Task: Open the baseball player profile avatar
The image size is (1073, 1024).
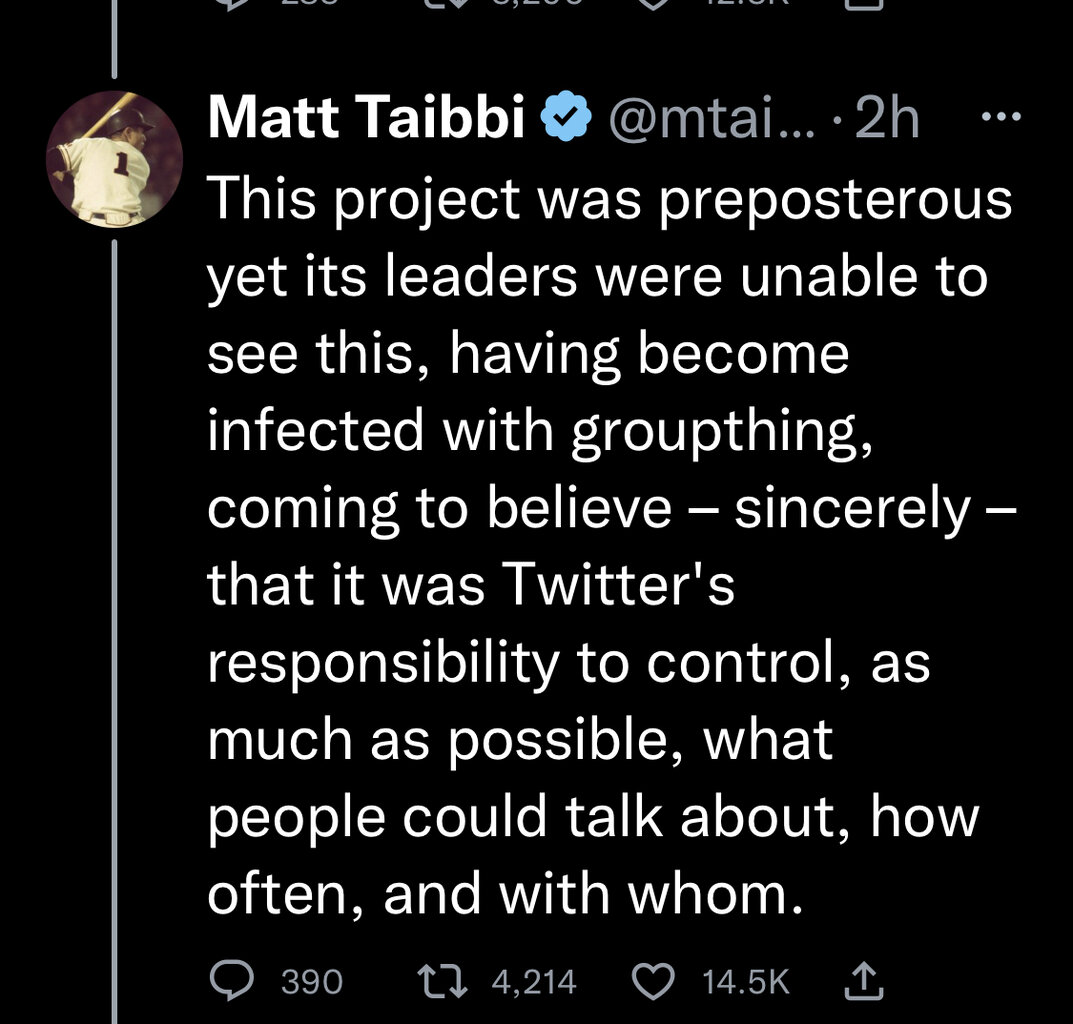Action: pyautogui.click(x=115, y=160)
